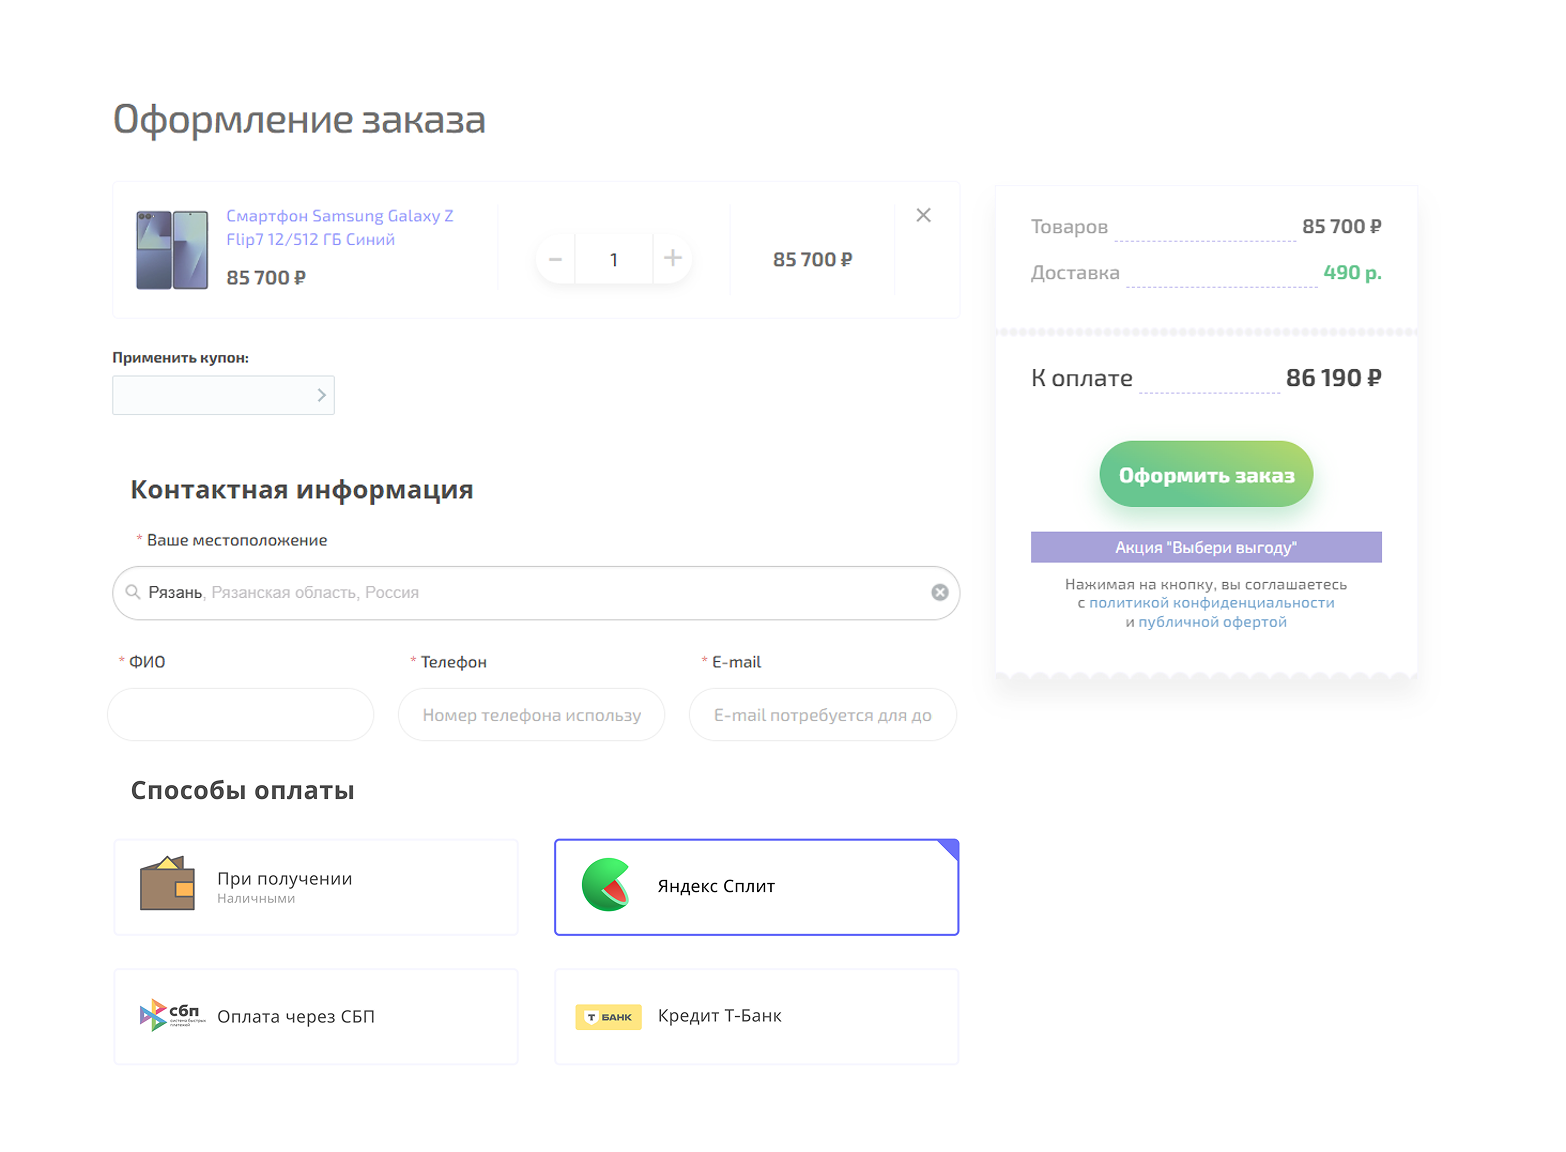Image resolution: width=1566 pixels, height=1152 pixels.
Task: Click the coupon code input field
Action: [x=212, y=395]
